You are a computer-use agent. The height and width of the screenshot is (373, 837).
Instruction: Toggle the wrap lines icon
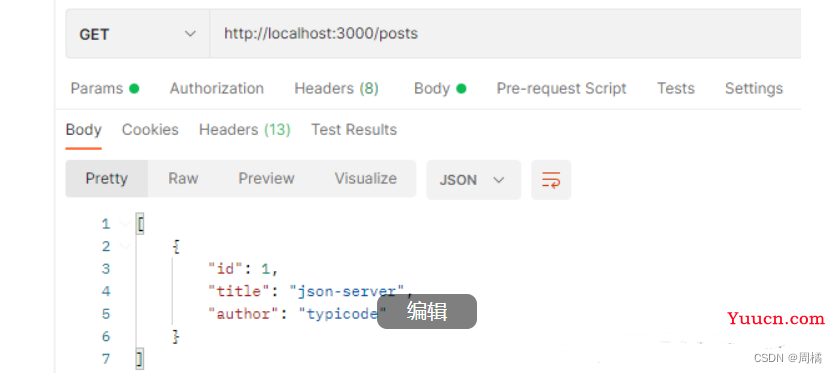pos(551,180)
